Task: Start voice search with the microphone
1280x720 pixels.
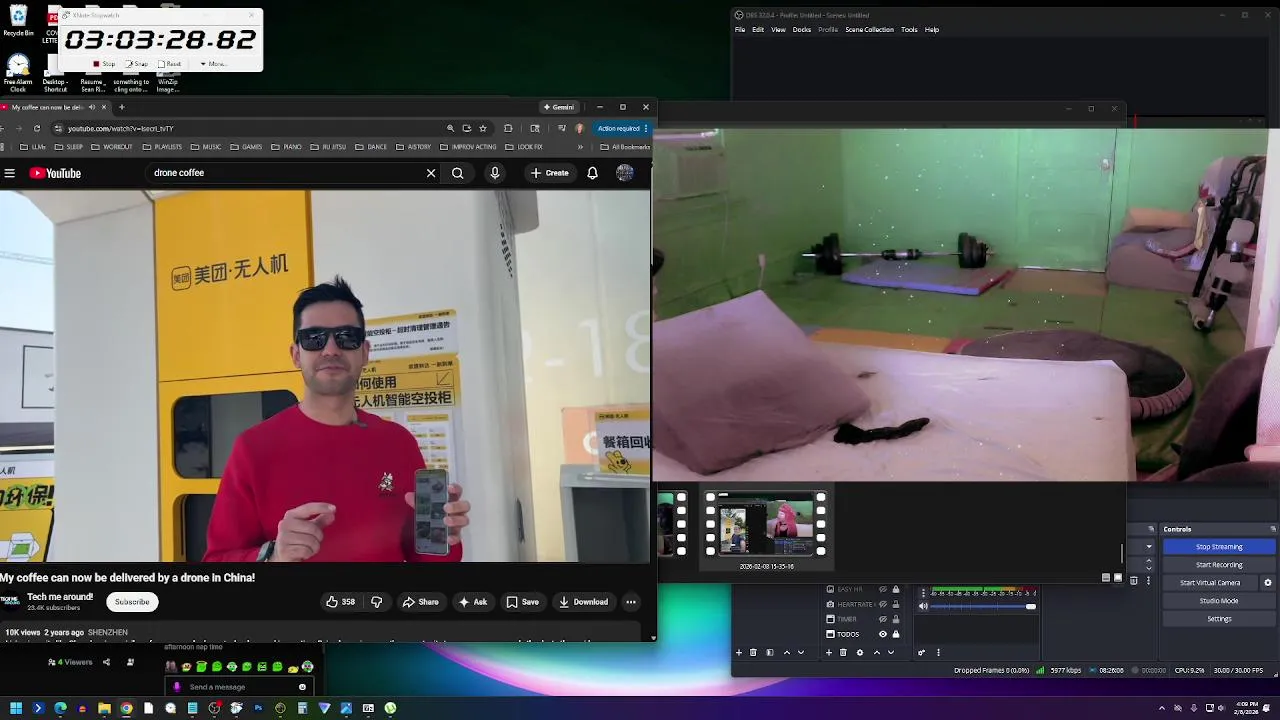Action: click(x=494, y=173)
